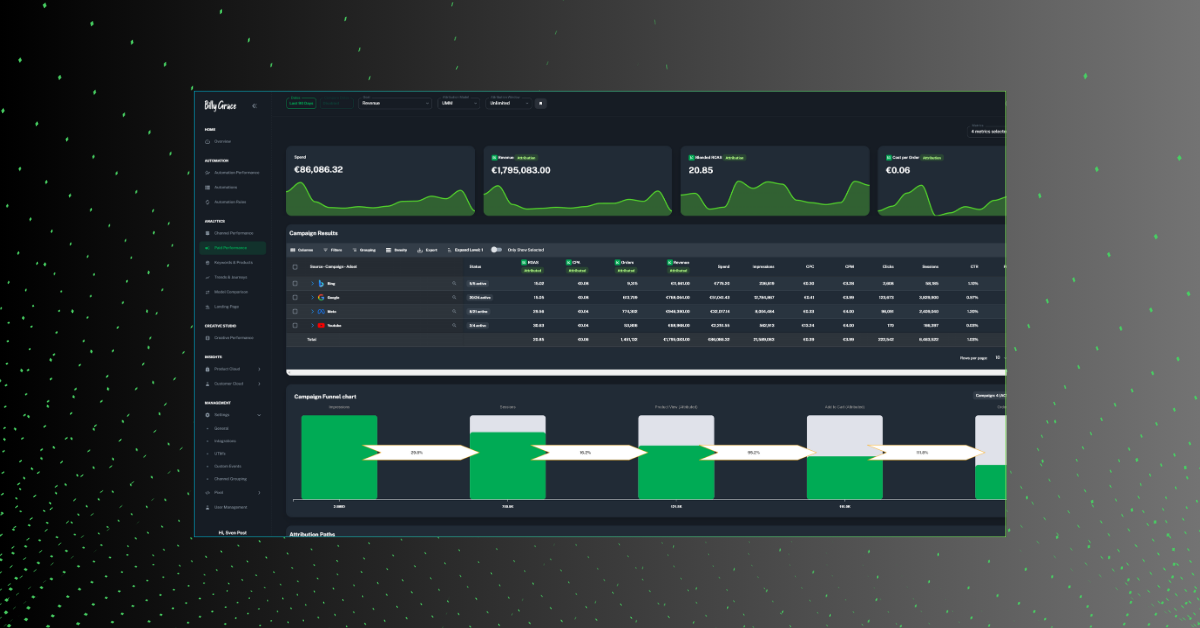
Task: Adjust table Density using its toolbar icon
Action: [x=395, y=249]
